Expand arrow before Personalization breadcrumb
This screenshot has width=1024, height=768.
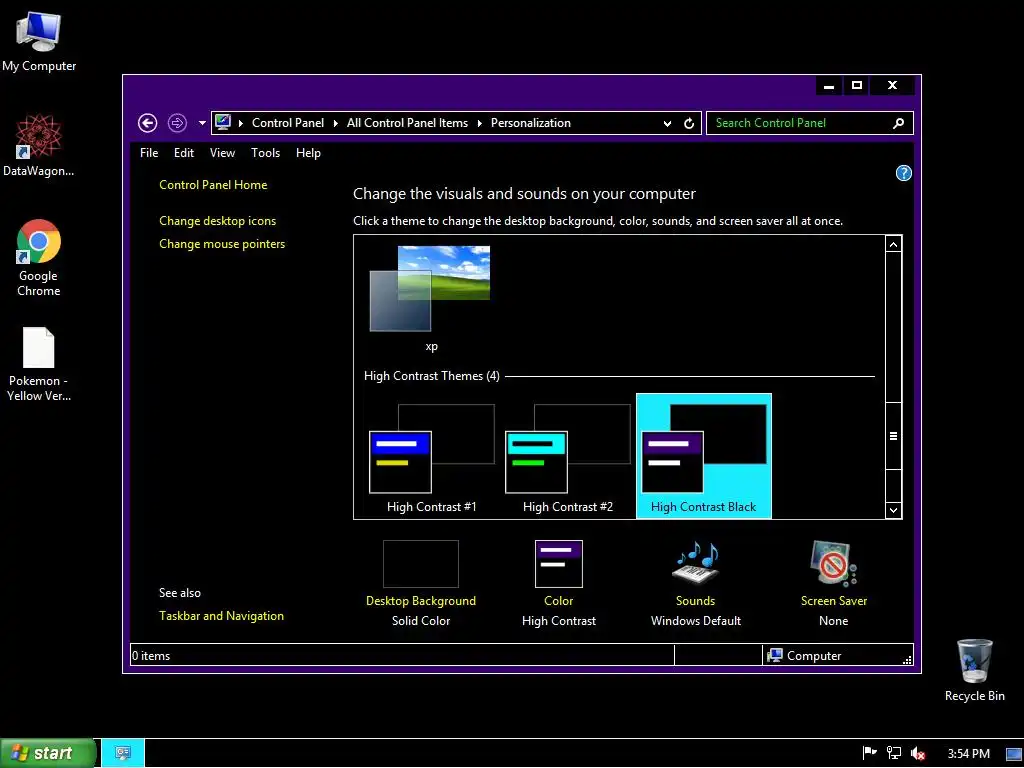[479, 123]
